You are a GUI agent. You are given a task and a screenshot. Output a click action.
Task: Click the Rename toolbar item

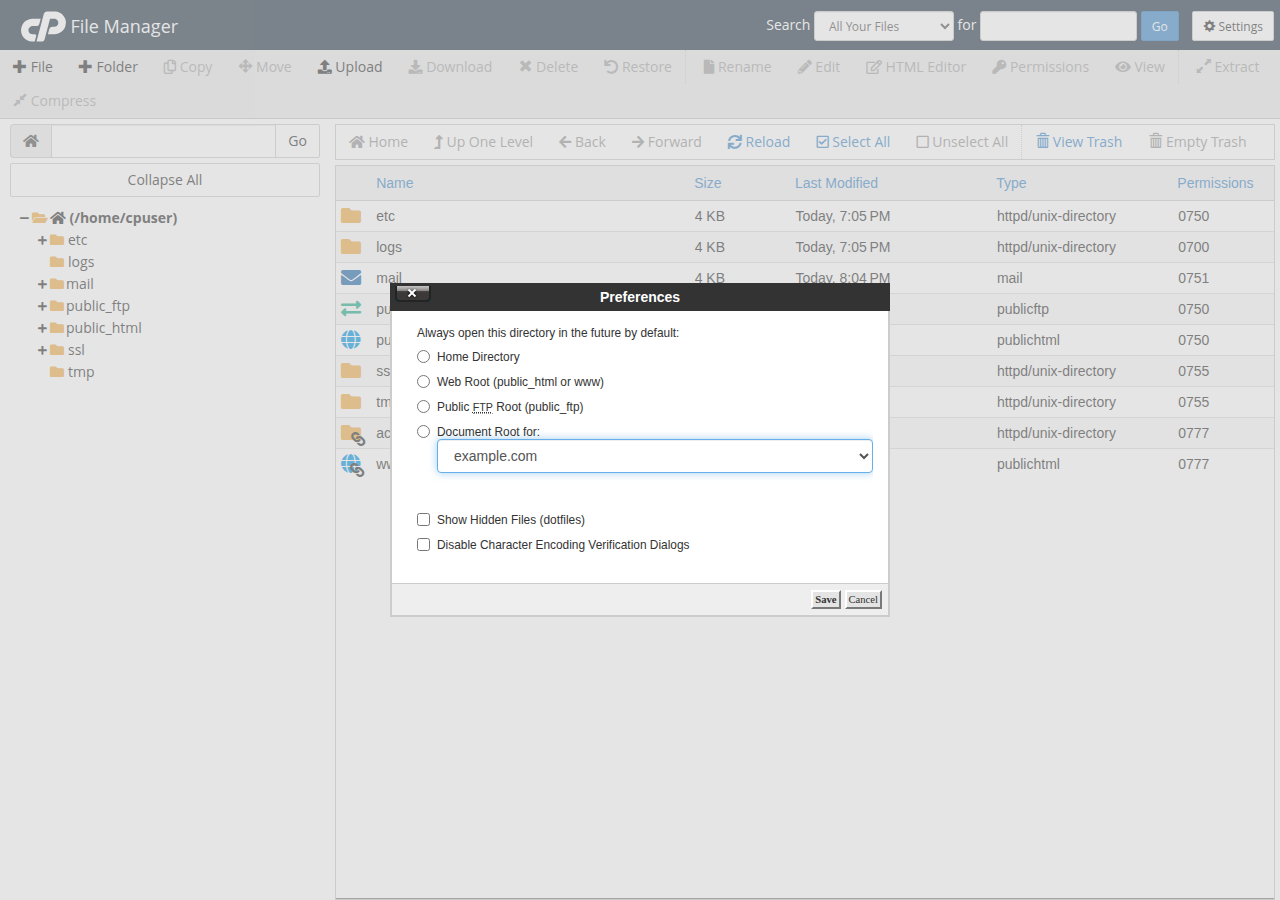737,67
